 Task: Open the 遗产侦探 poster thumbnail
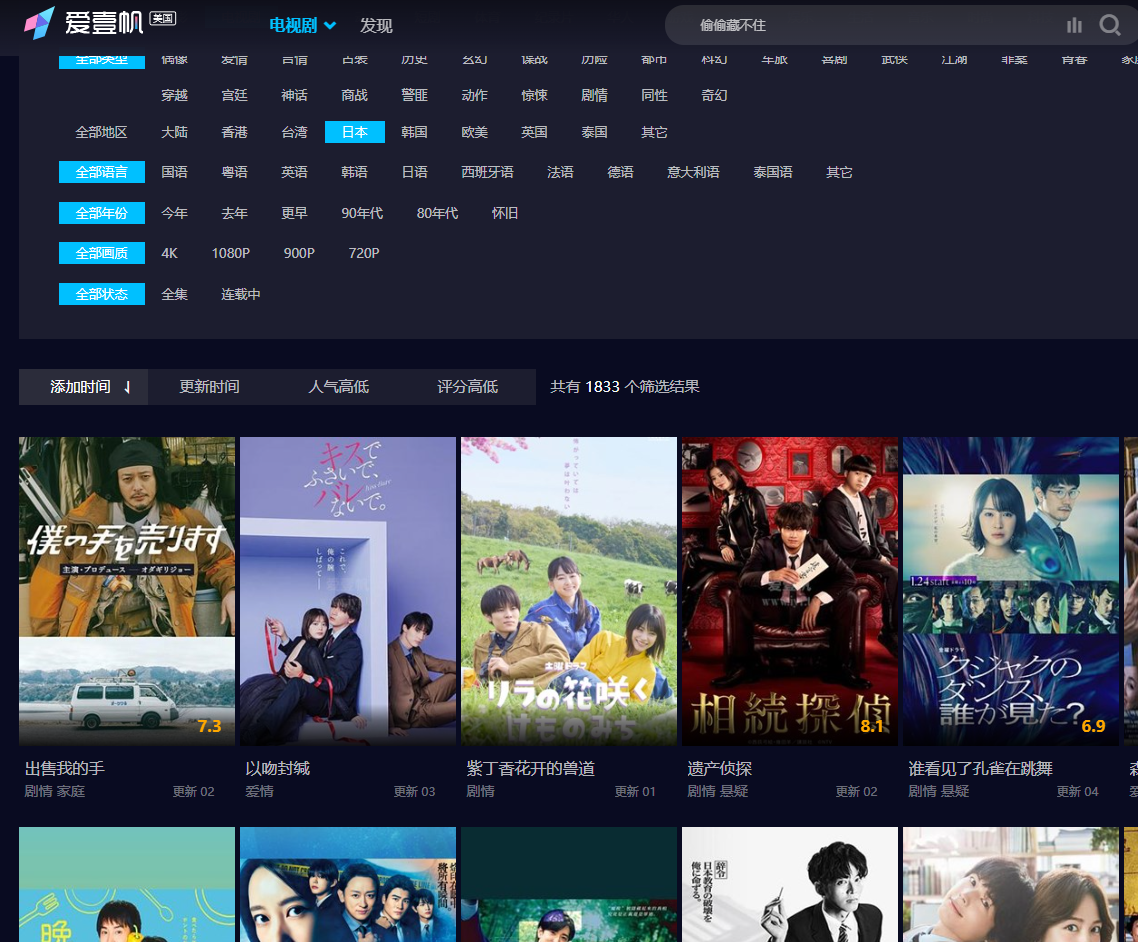(x=790, y=591)
